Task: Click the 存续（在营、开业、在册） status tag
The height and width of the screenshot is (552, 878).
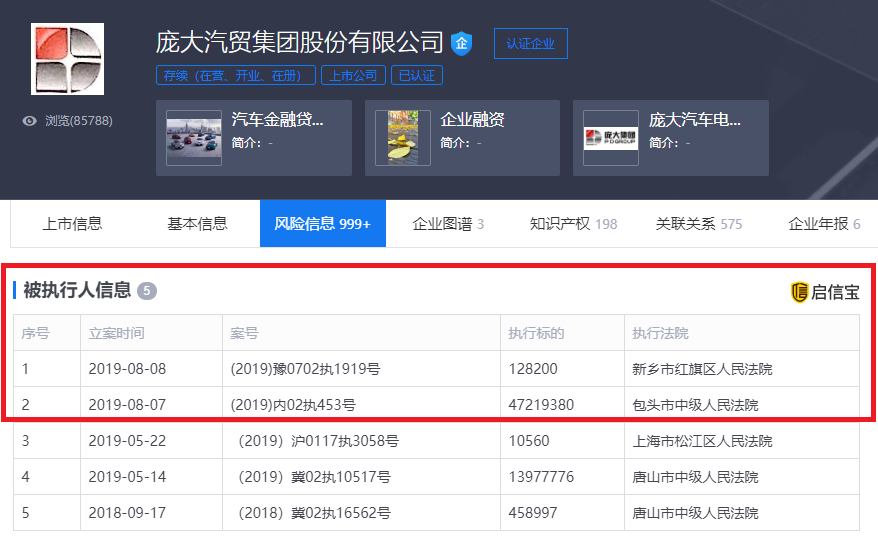Action: (x=236, y=76)
